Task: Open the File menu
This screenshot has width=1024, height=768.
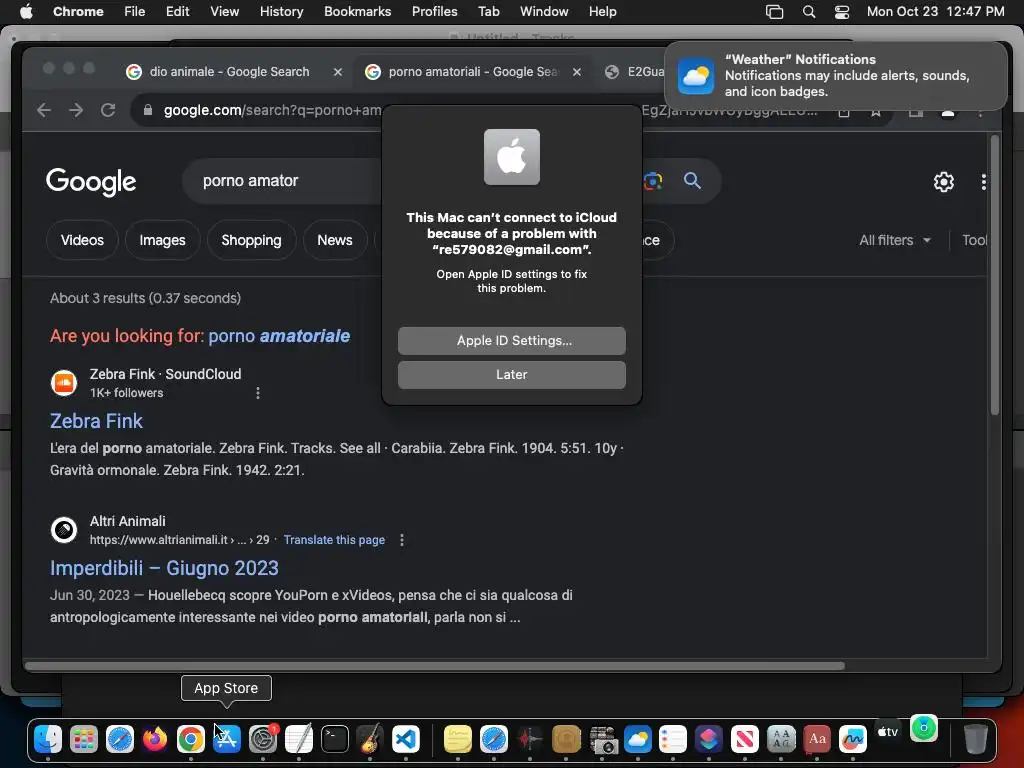Action: (x=135, y=12)
